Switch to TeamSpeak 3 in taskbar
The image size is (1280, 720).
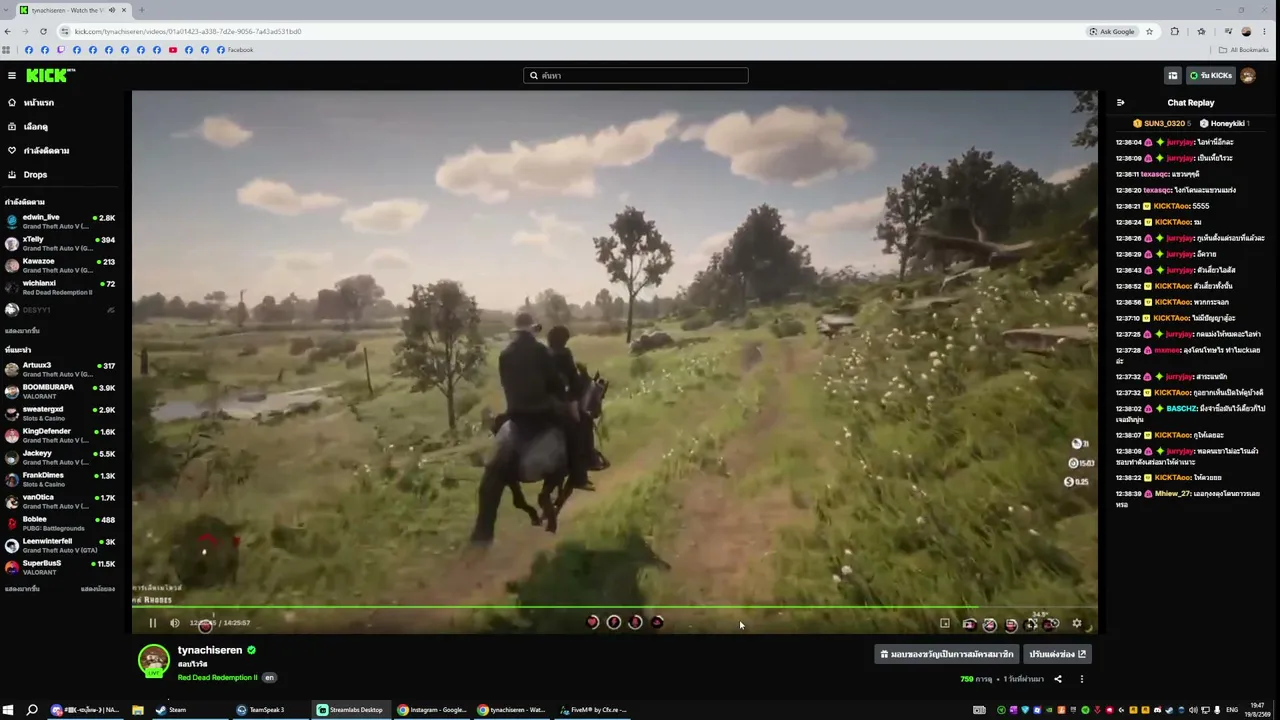click(x=261, y=710)
